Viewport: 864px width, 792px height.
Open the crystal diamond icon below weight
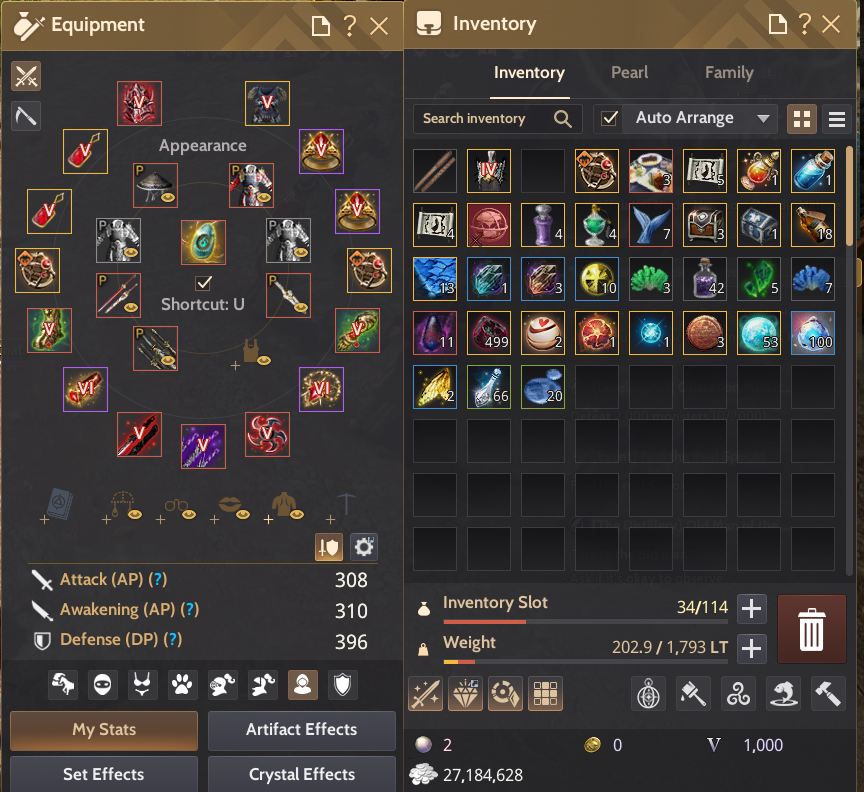click(x=465, y=693)
